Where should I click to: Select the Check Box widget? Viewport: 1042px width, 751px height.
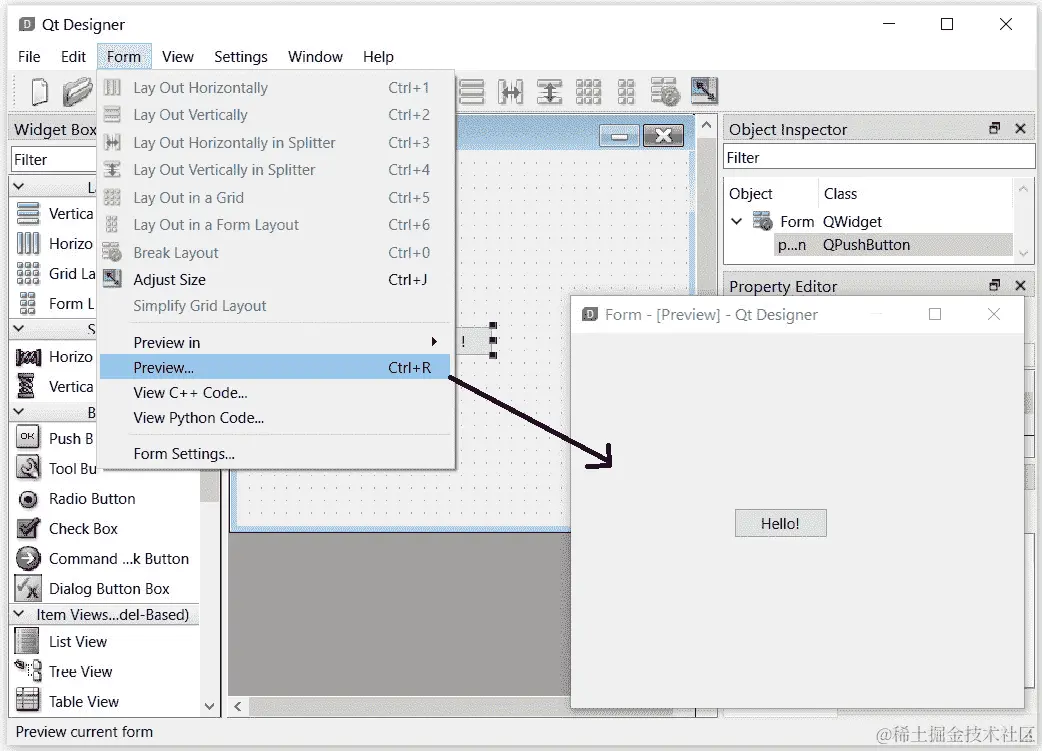point(83,528)
